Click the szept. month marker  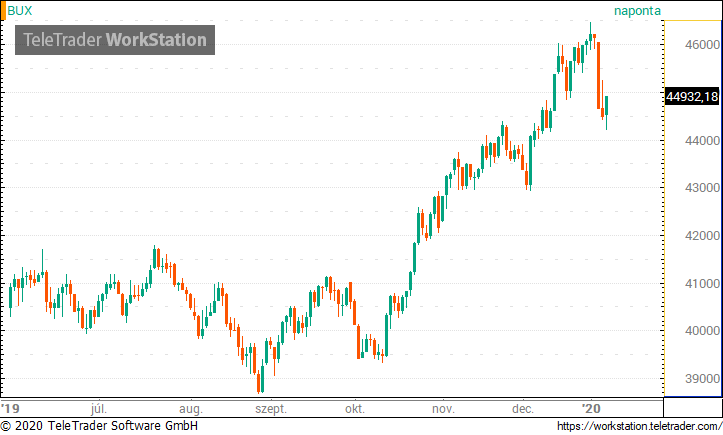click(x=271, y=409)
